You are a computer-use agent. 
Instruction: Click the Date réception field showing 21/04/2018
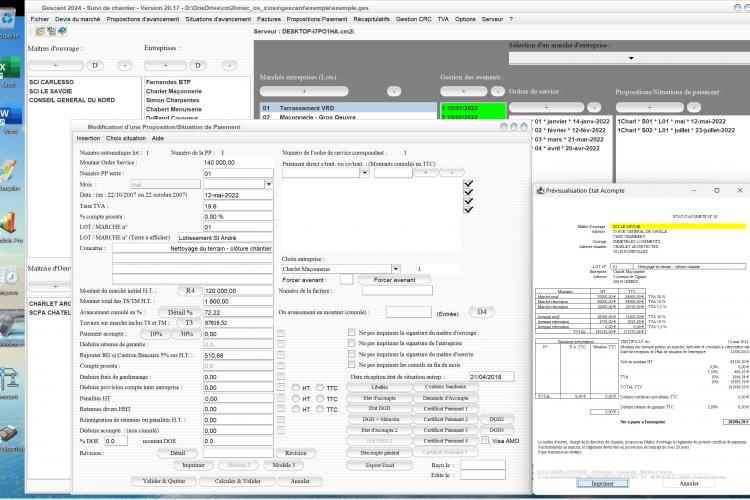492,377
